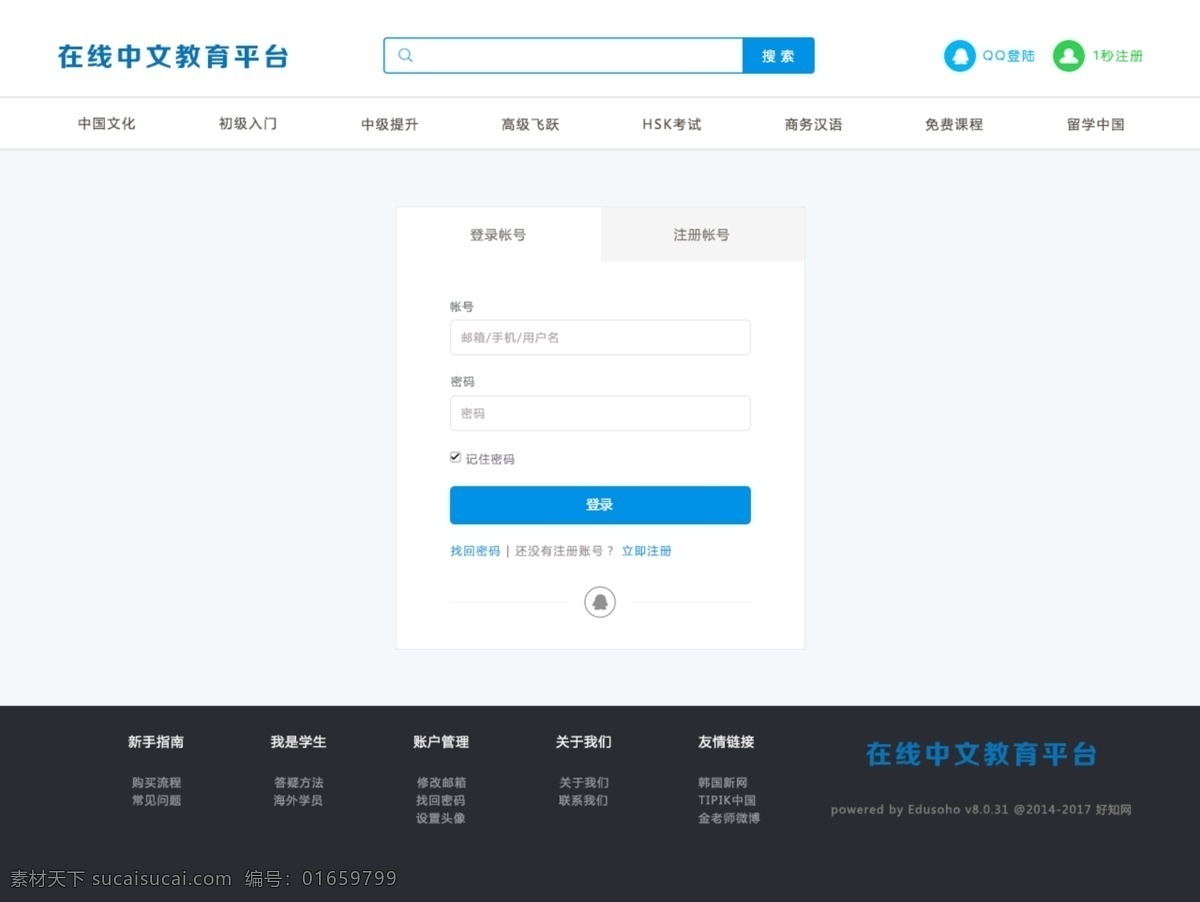Open footer link 常见问题
The width and height of the screenshot is (1200, 902).
coord(156,800)
